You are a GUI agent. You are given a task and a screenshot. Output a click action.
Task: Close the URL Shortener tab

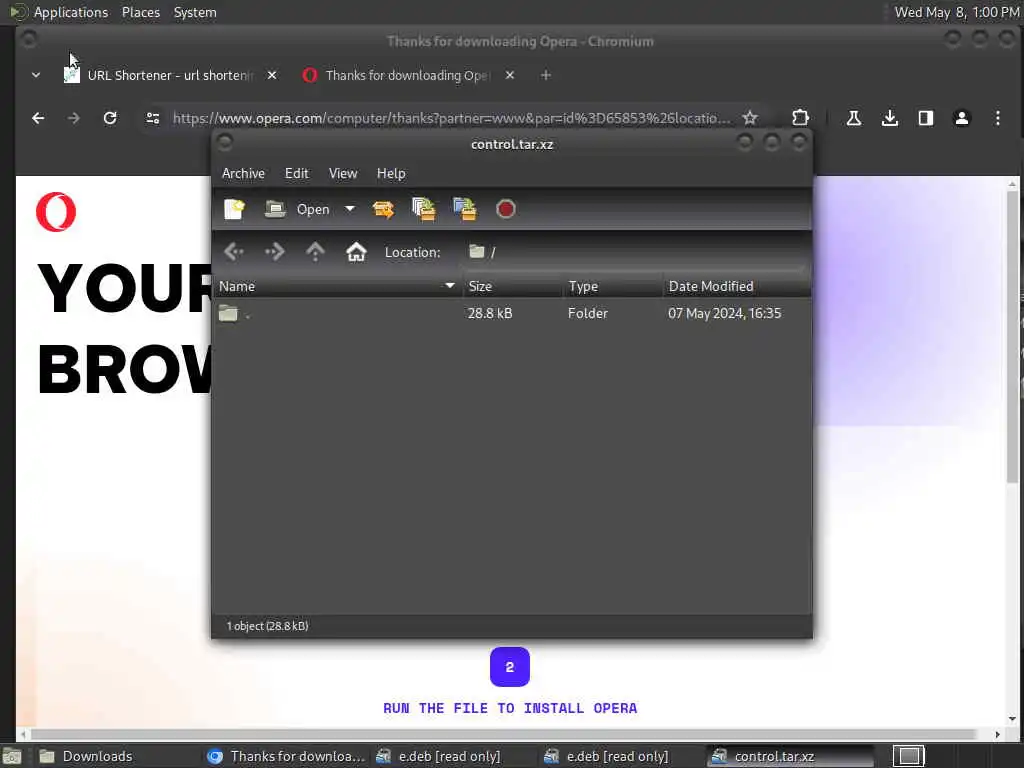pos(272,76)
